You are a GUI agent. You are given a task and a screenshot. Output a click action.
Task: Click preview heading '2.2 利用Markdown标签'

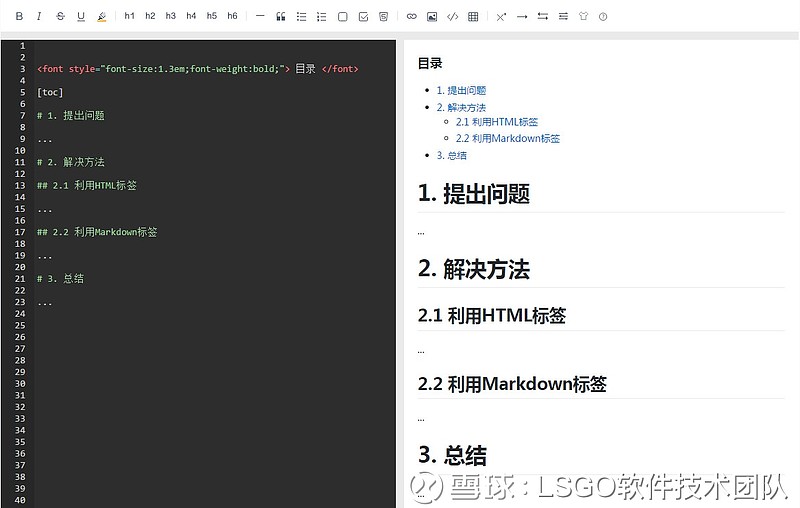click(512, 384)
